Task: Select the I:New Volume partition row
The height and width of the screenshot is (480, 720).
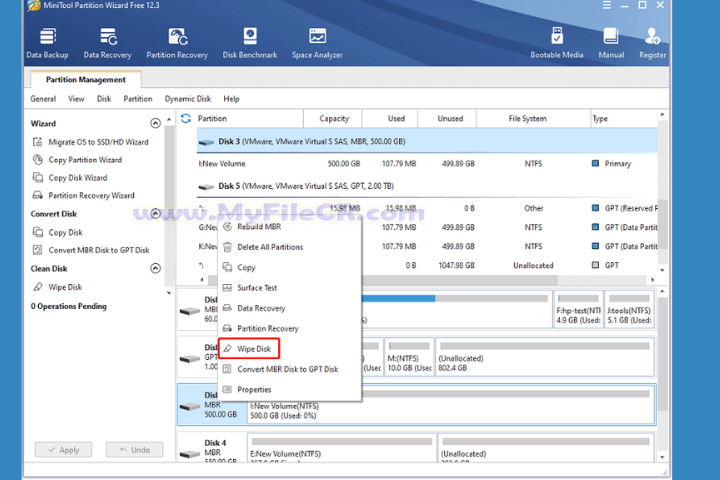Action: click(x=427, y=164)
